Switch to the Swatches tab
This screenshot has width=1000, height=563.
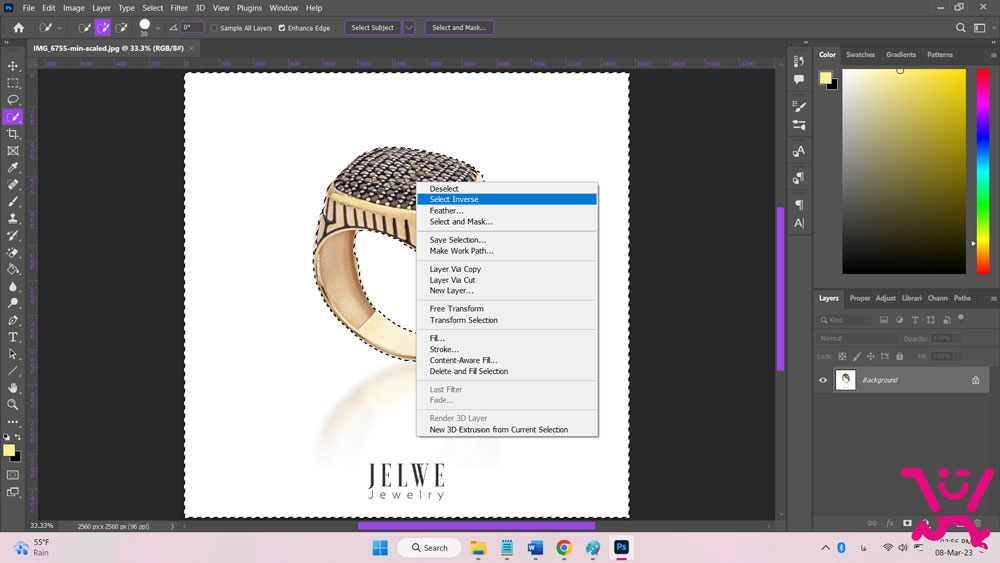tap(860, 55)
